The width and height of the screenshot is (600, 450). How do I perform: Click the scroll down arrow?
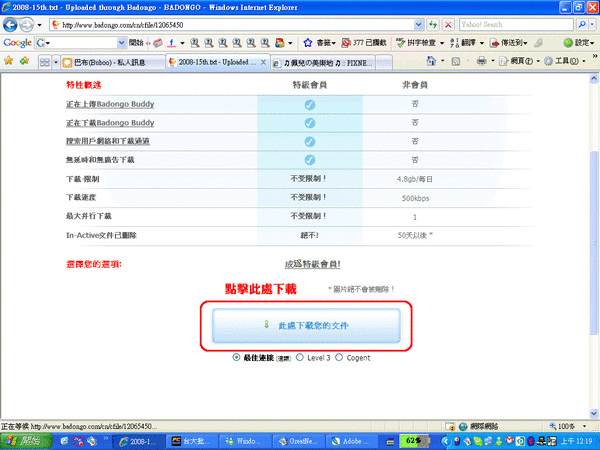[x=594, y=414]
